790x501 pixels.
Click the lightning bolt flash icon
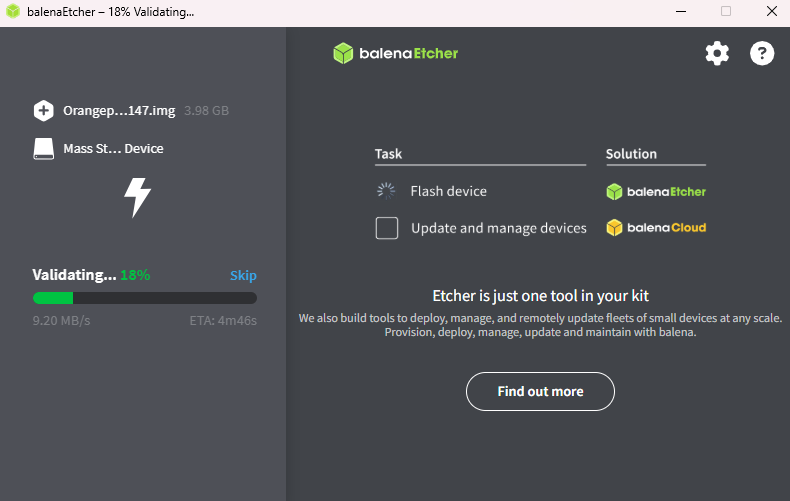pos(137,197)
